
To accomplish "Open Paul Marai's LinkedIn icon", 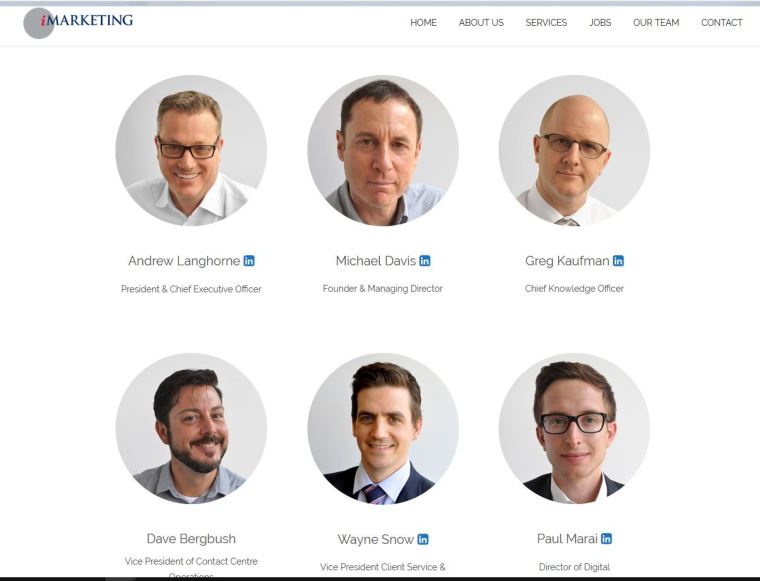I will (x=606, y=538).
